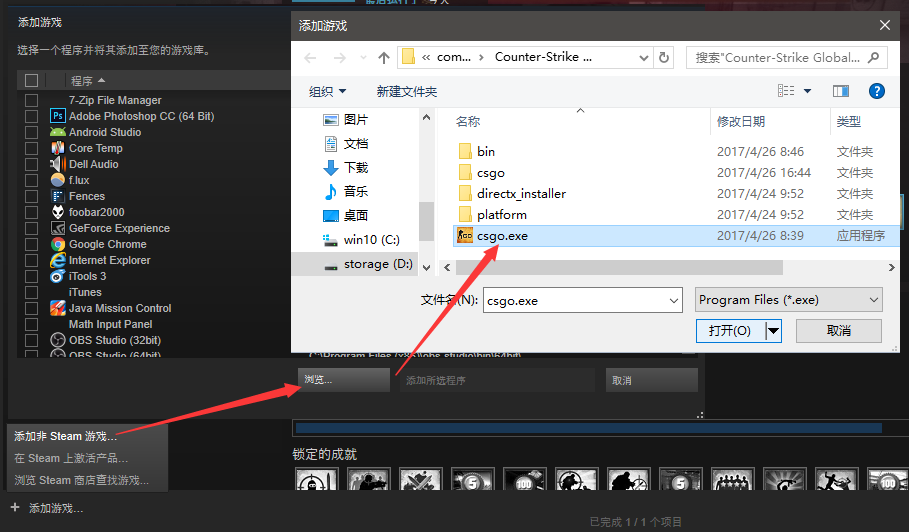
Task: Click the 浏览 button
Action: [x=343, y=380]
